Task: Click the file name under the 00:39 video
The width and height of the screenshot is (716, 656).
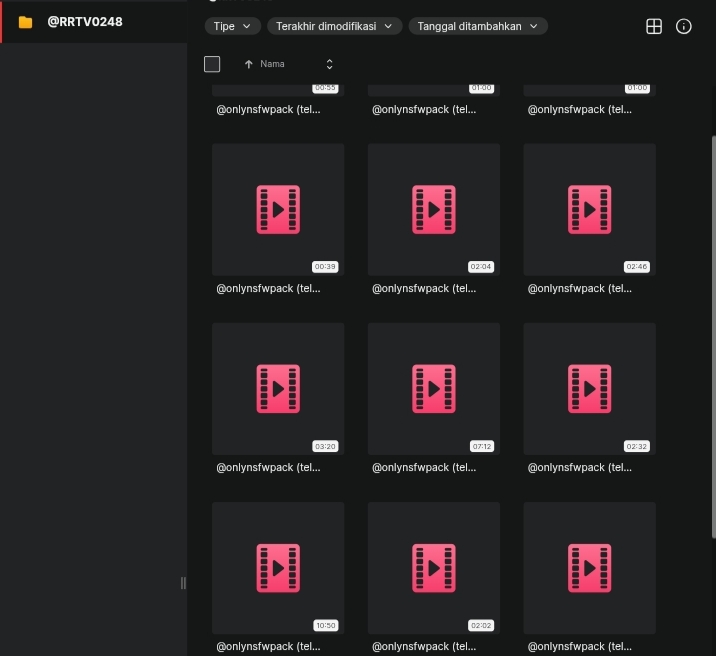Action: 268,289
